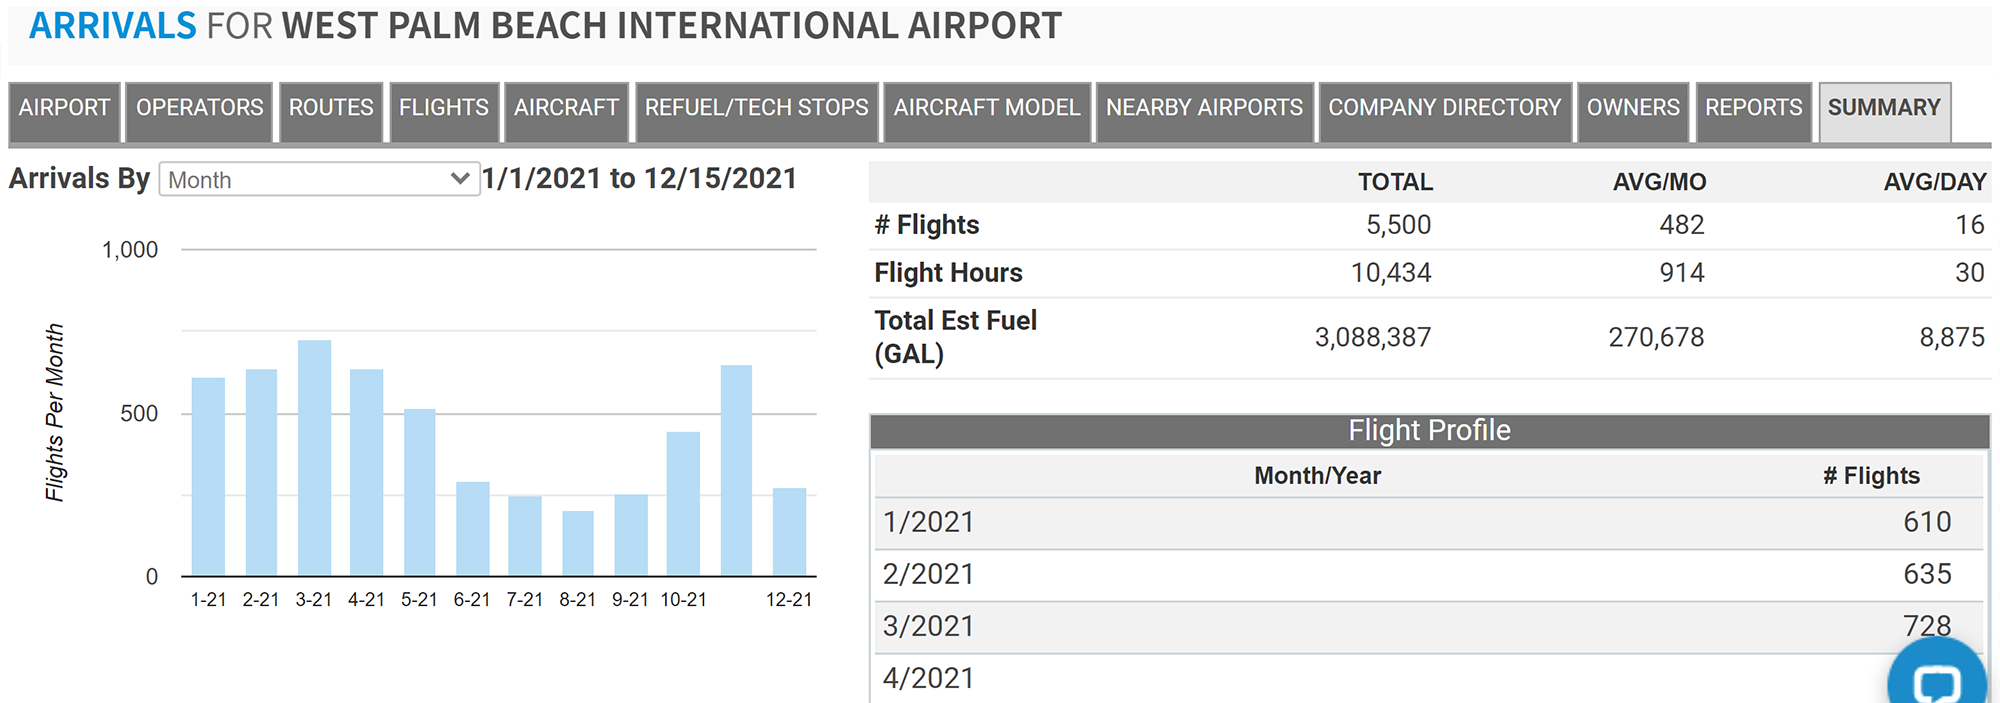Select the 8-21 chart bar
The image size is (2000, 703).
click(x=578, y=543)
